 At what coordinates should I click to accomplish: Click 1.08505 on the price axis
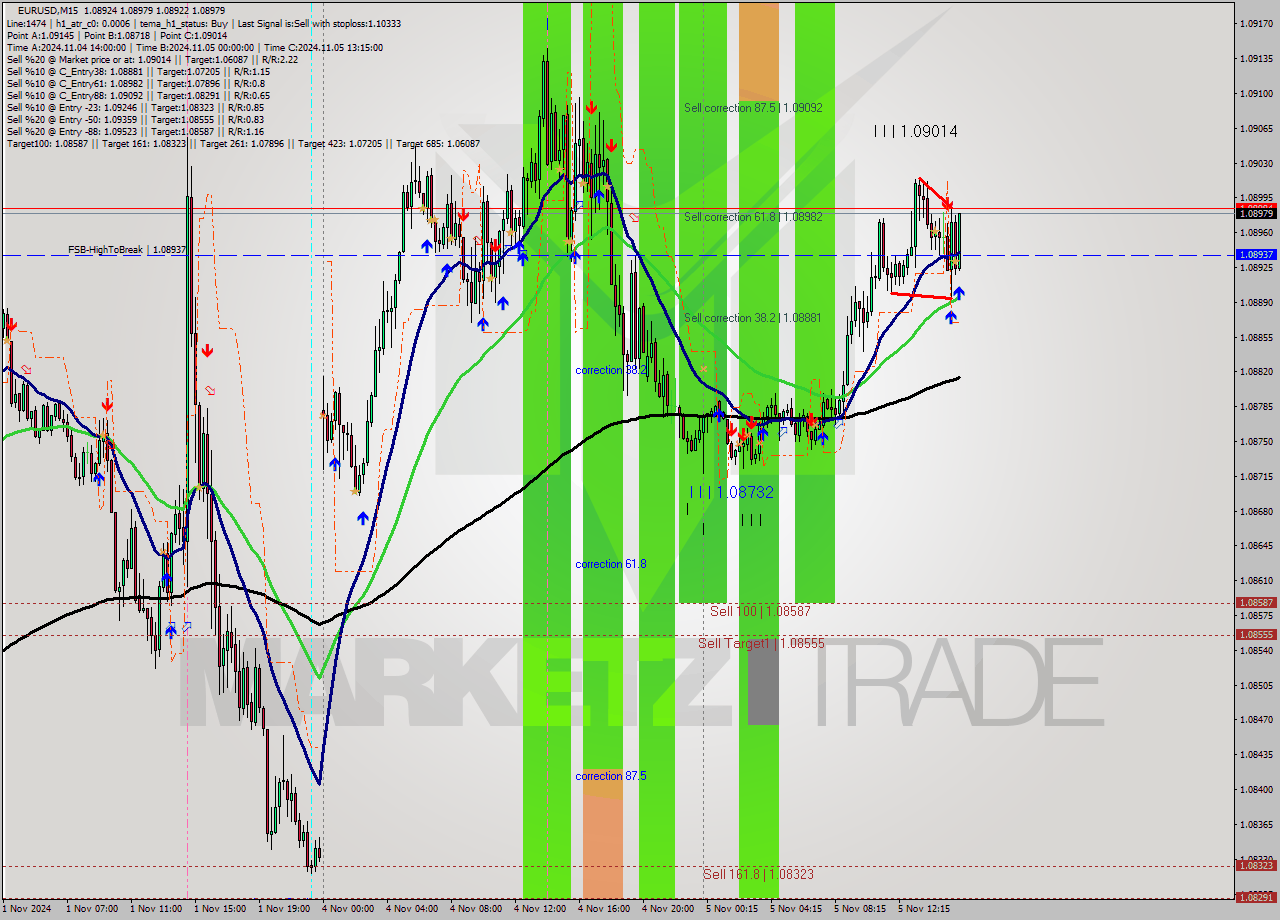pos(1256,685)
